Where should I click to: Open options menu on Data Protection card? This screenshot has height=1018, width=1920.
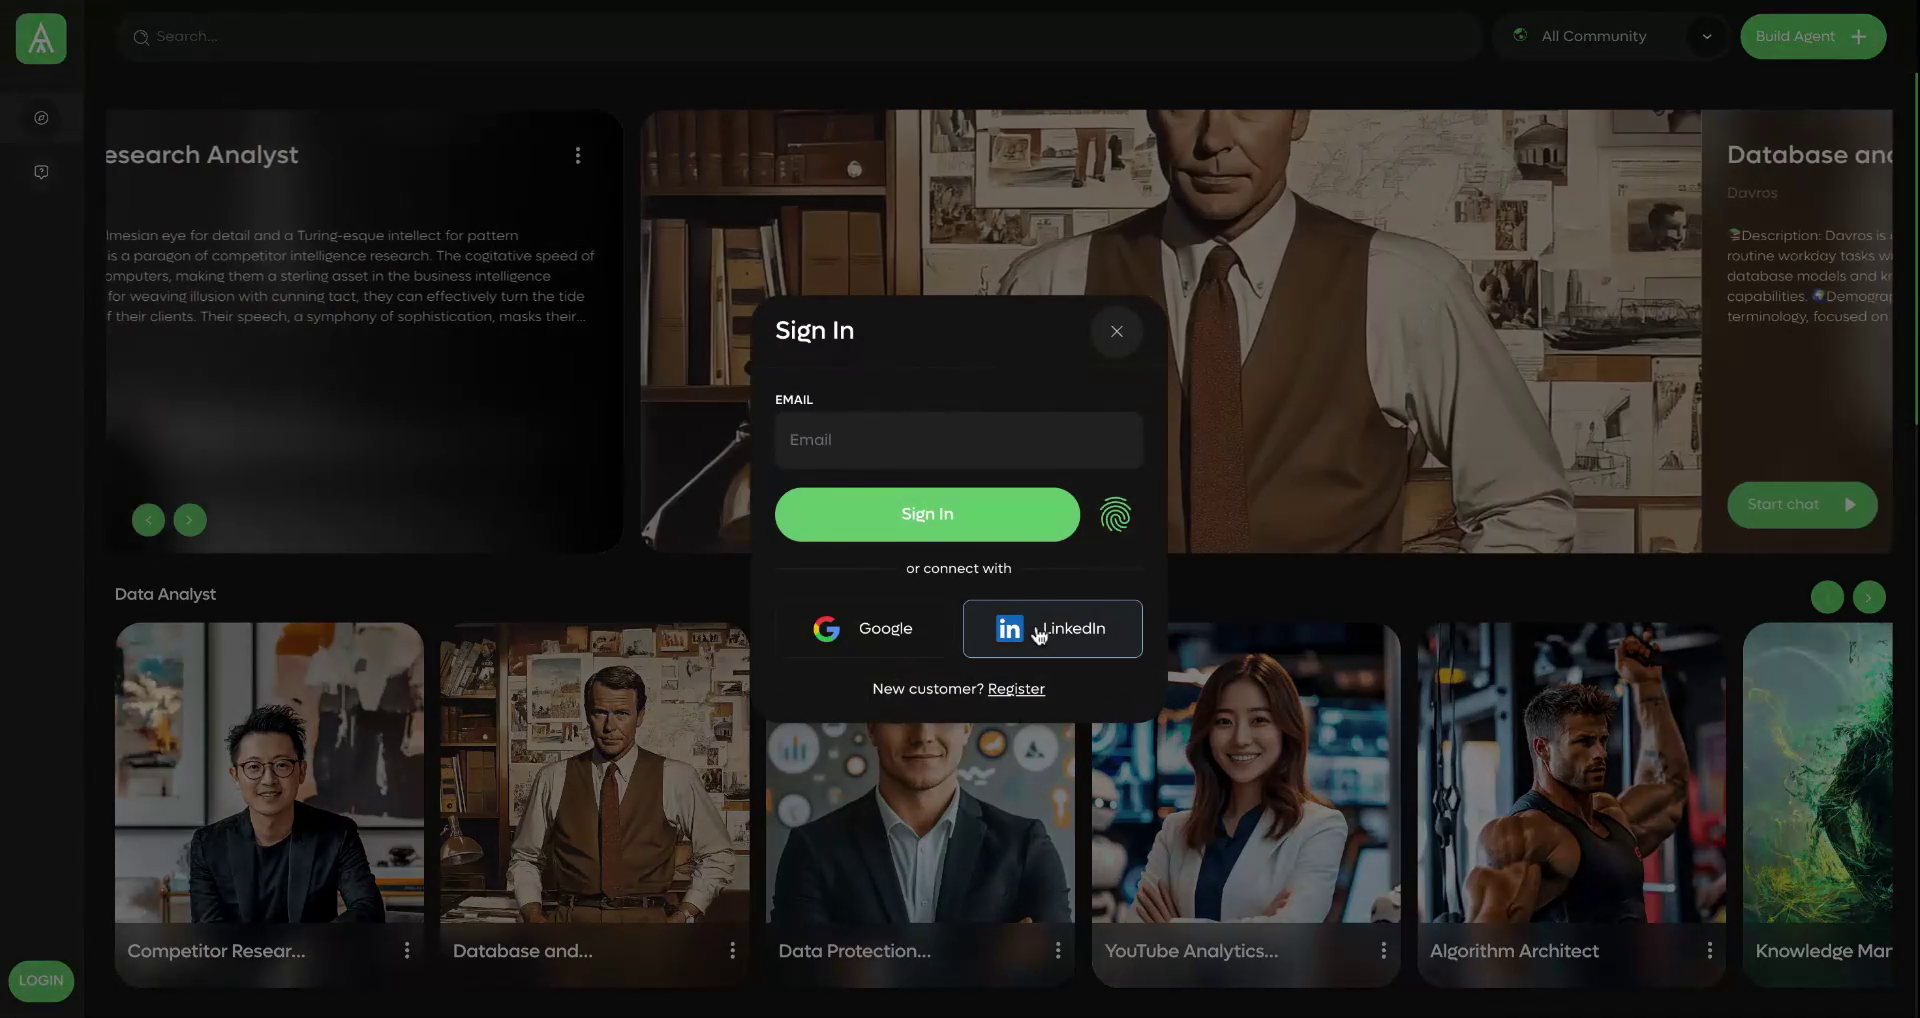tap(1057, 950)
